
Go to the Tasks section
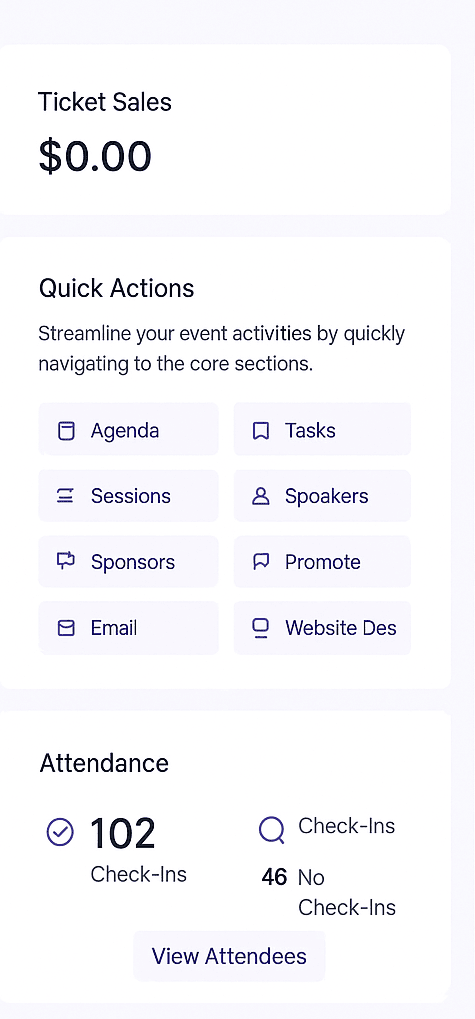322,429
